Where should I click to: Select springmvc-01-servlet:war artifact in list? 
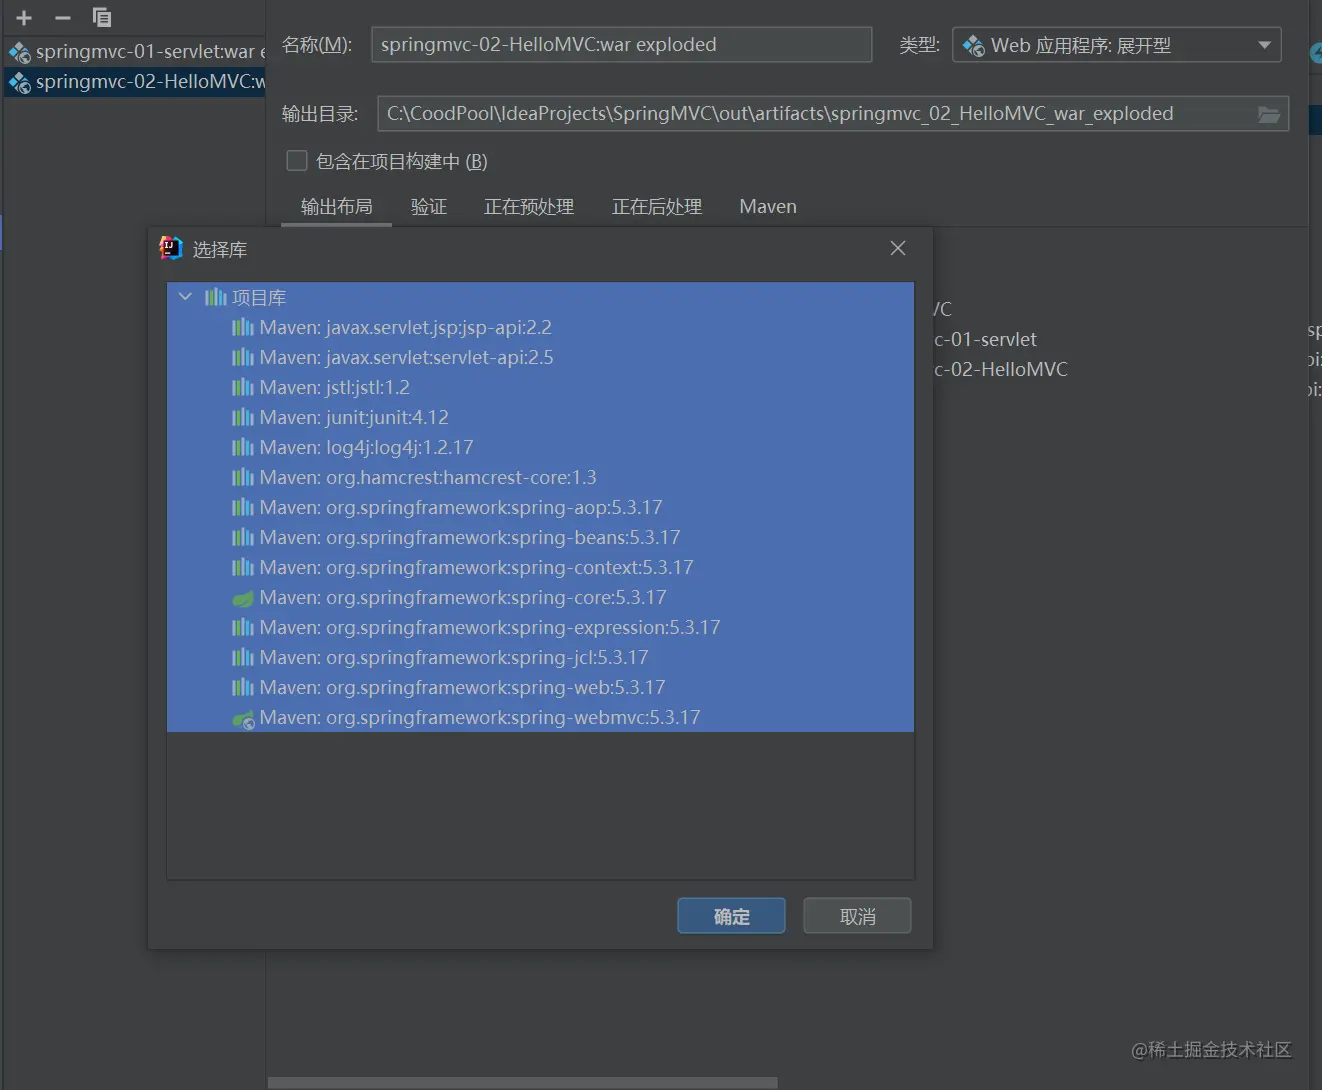[x=136, y=52]
